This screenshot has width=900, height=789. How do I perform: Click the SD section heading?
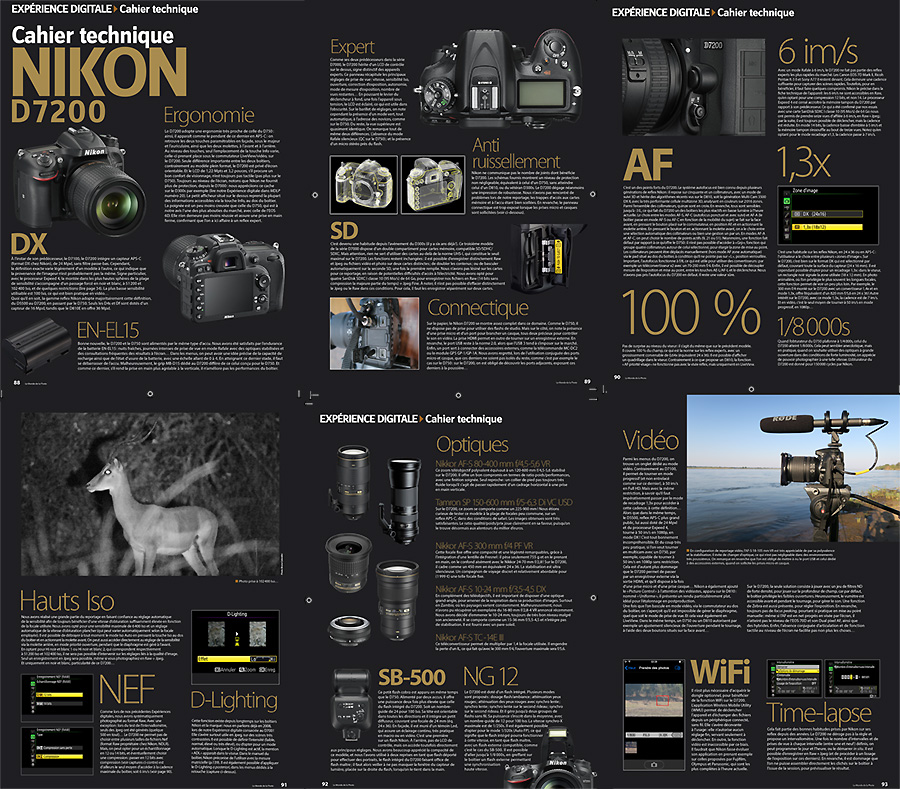click(x=344, y=231)
